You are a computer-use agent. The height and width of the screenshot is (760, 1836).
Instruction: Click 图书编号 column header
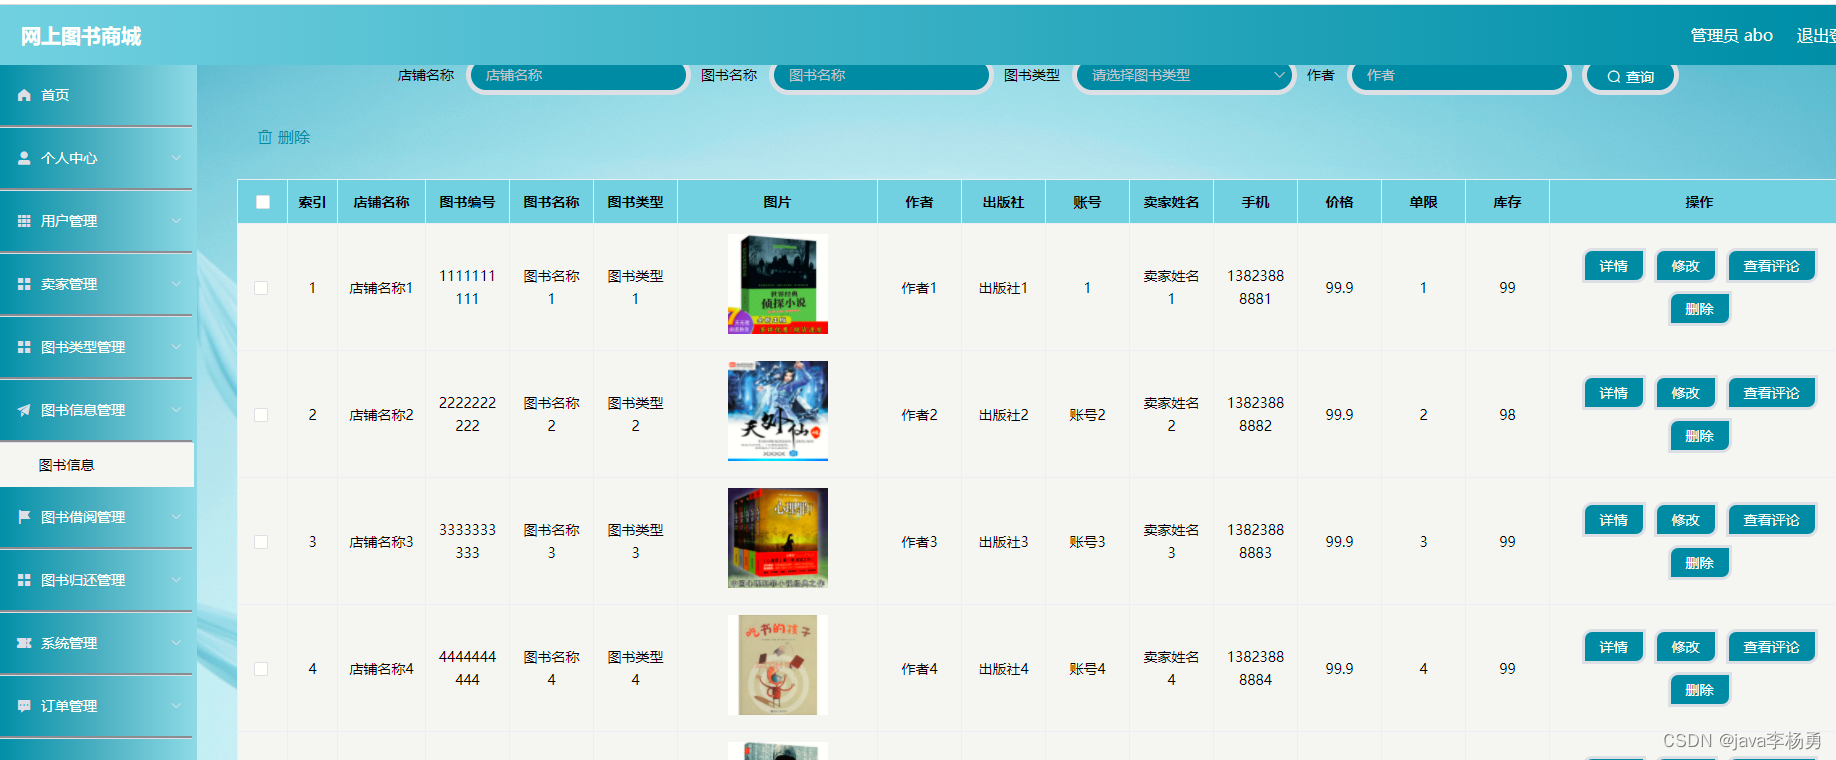click(467, 202)
